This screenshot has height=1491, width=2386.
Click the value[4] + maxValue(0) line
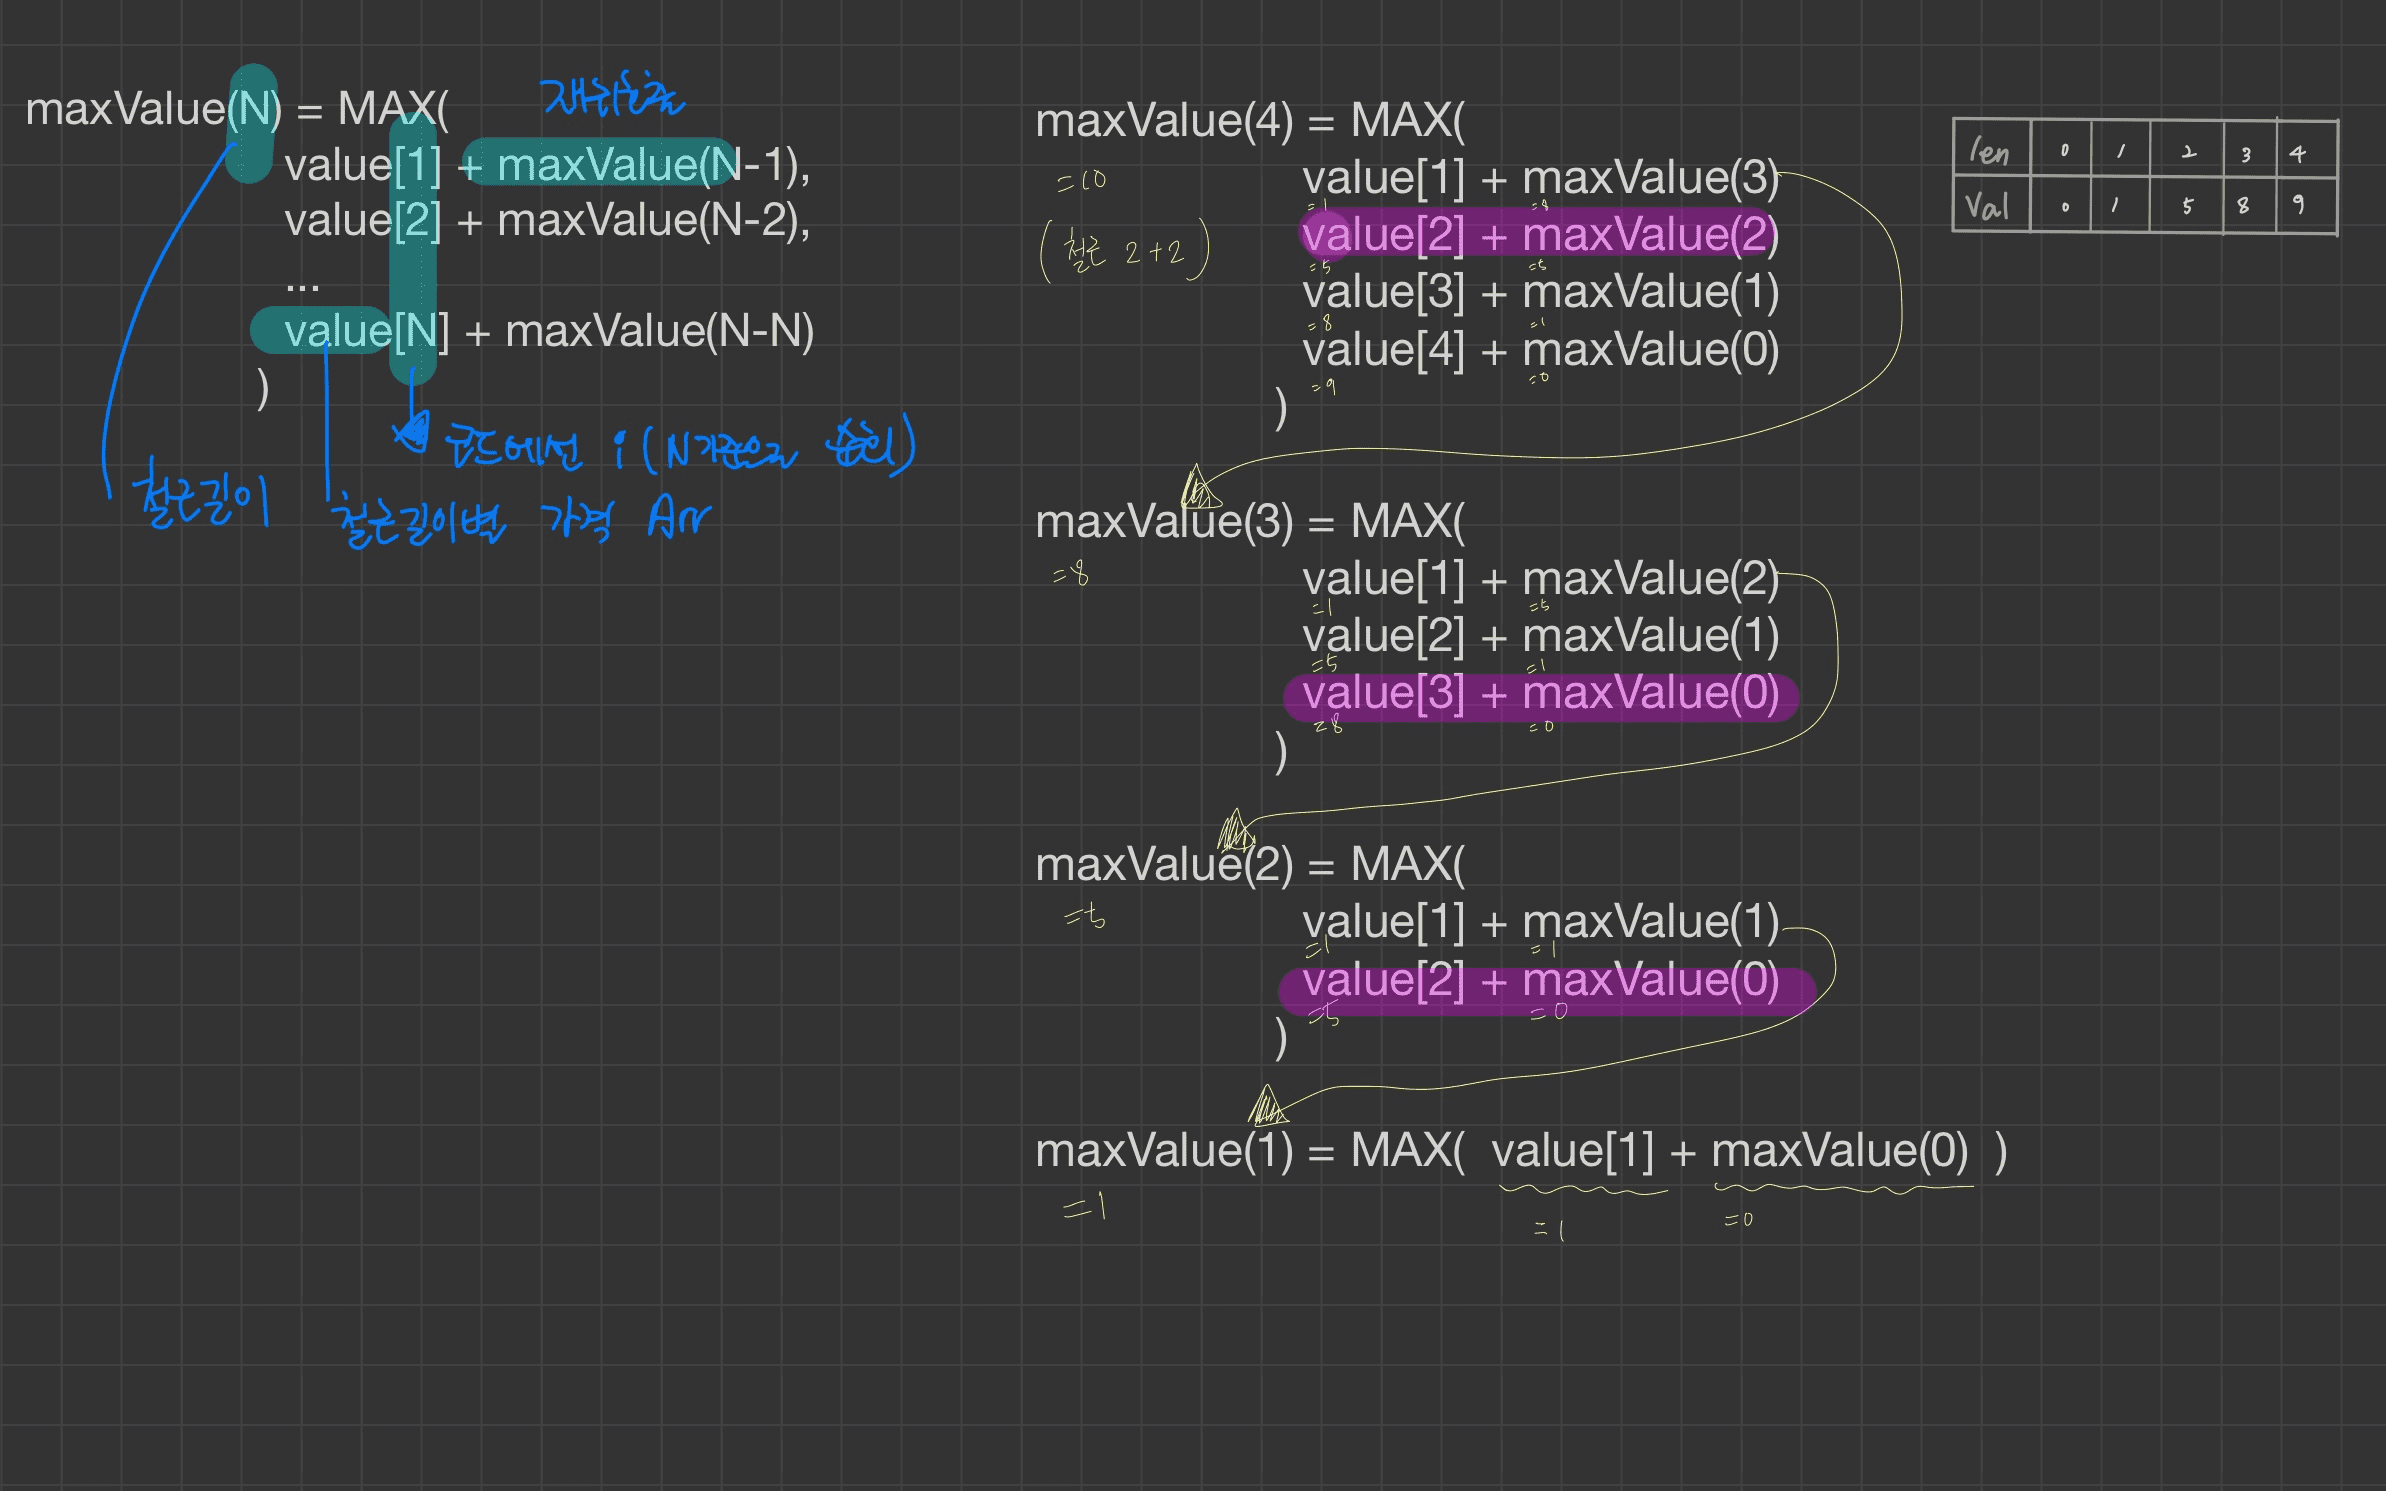[x=1540, y=351]
